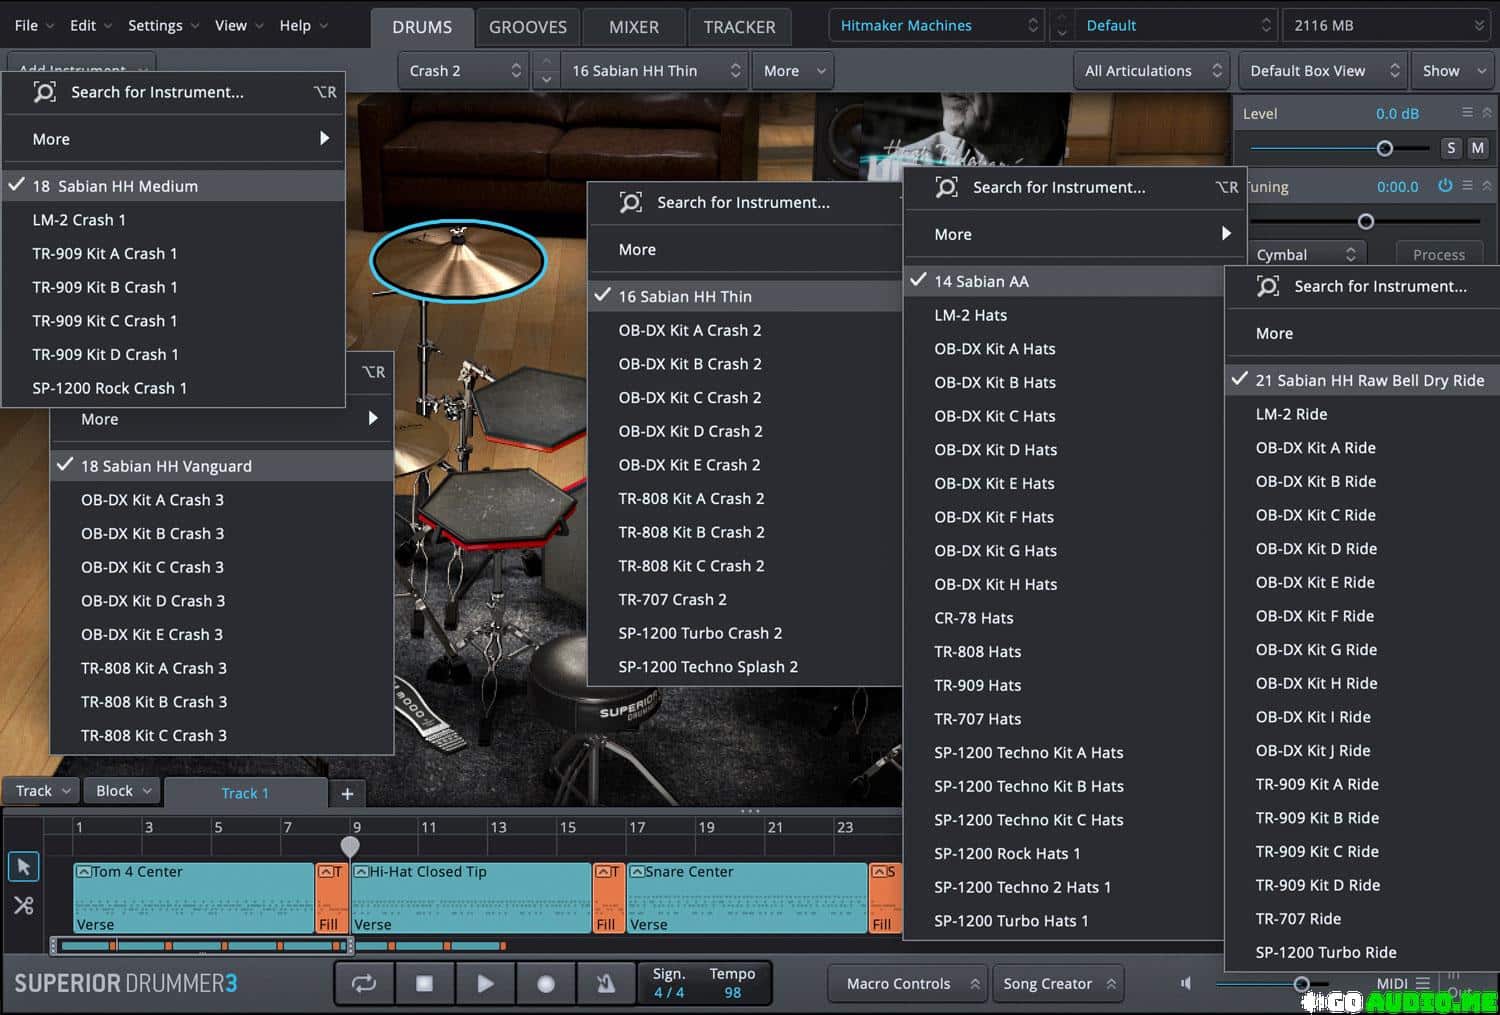Image resolution: width=1500 pixels, height=1015 pixels.
Task: Mute the instrument with M button
Action: point(1477,148)
